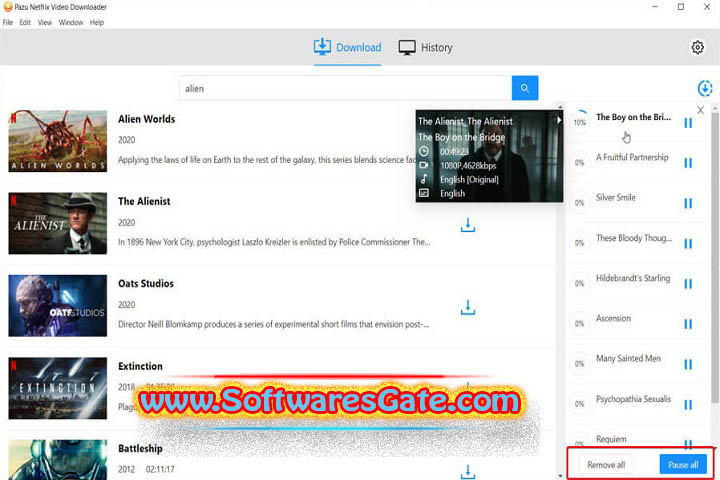This screenshot has width=720, height=480.
Task: Click English [Original] audio info in tooltip
Action: (x=469, y=180)
